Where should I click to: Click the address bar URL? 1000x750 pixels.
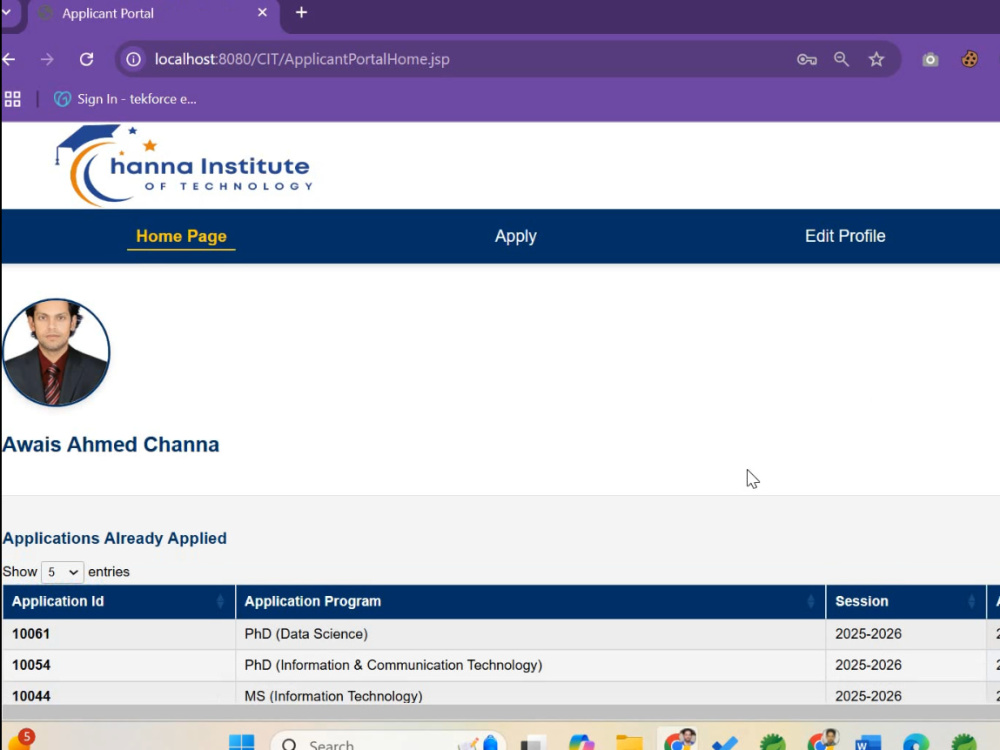click(302, 59)
